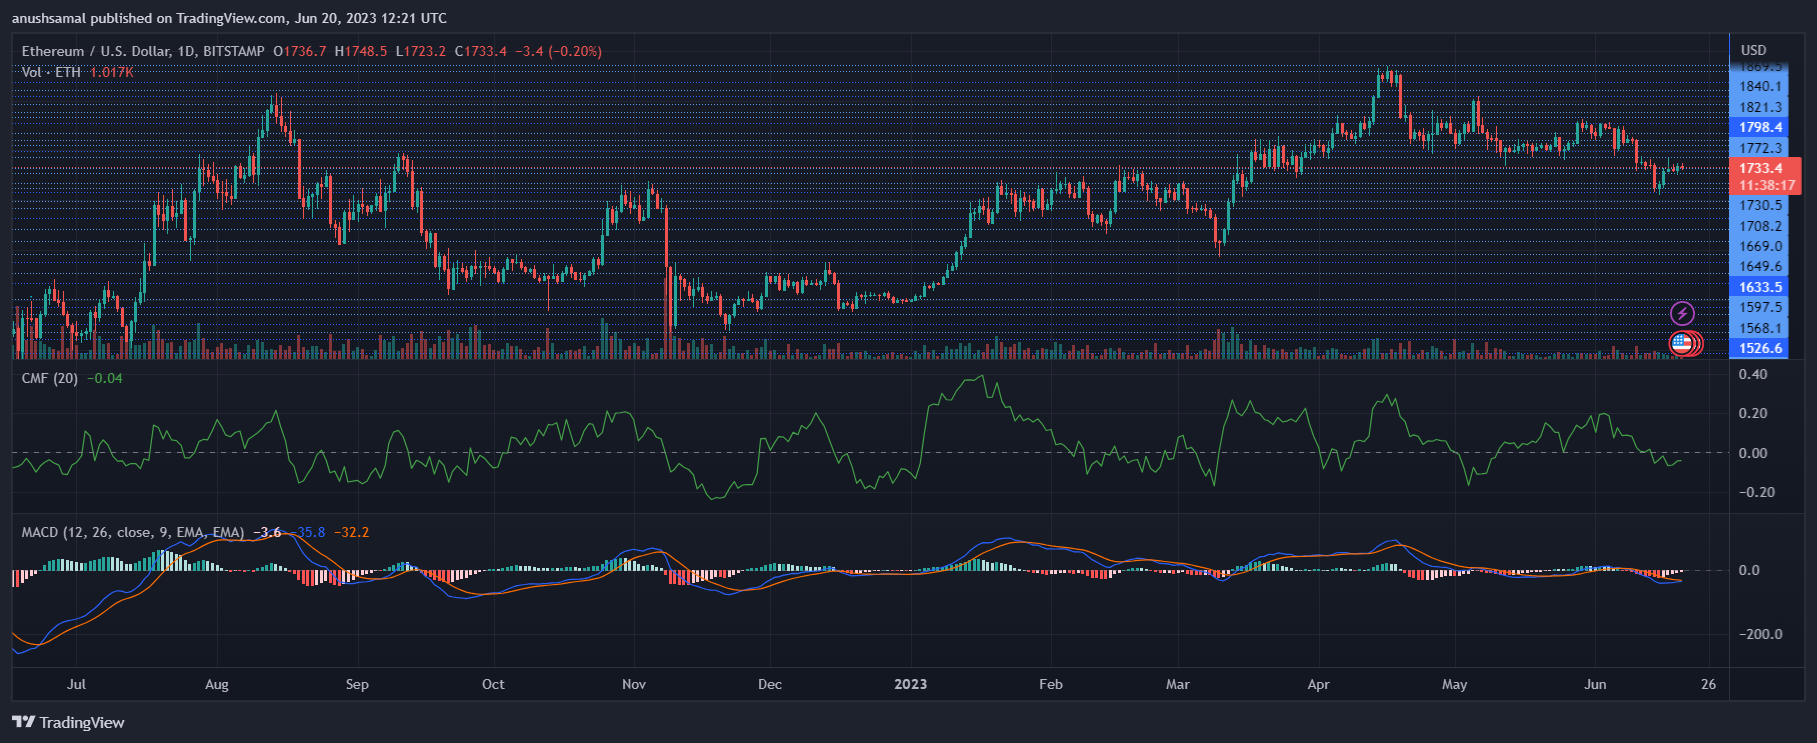This screenshot has height=743, width=1817.
Task: Click the 1730.5 price axis label
Action: coord(1760,205)
